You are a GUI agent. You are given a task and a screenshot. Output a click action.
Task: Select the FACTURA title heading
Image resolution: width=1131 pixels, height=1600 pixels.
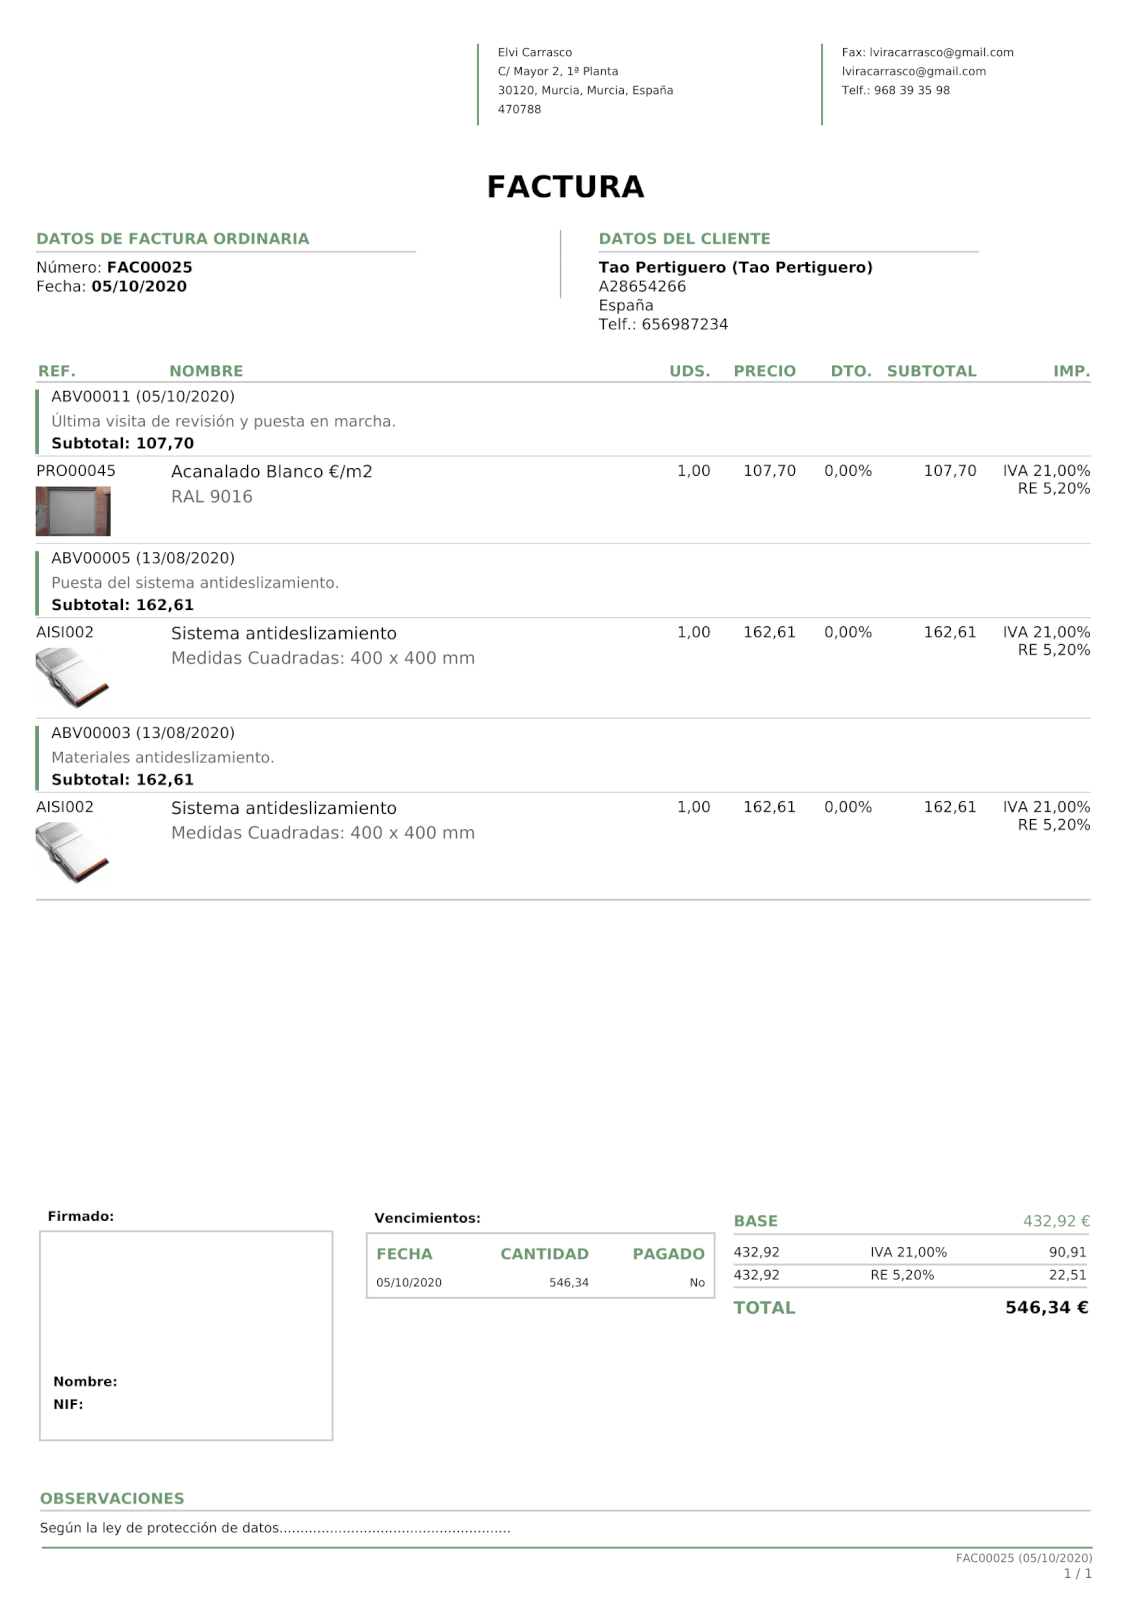click(565, 187)
